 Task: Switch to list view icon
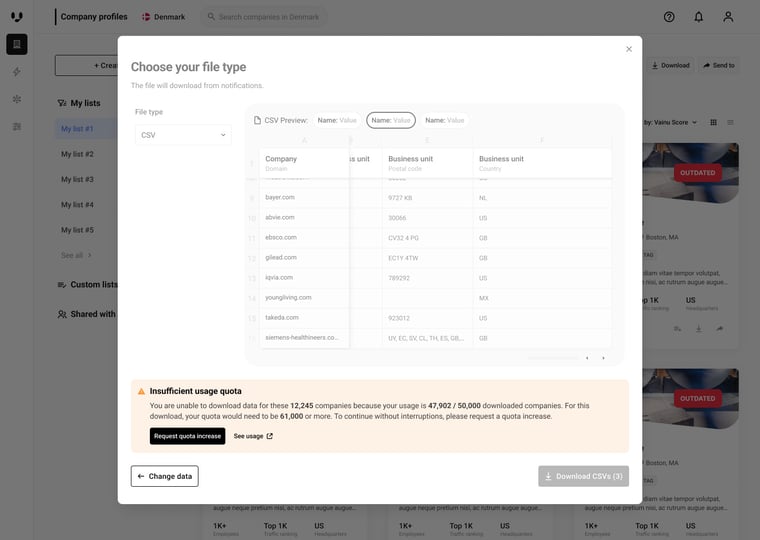(730, 122)
